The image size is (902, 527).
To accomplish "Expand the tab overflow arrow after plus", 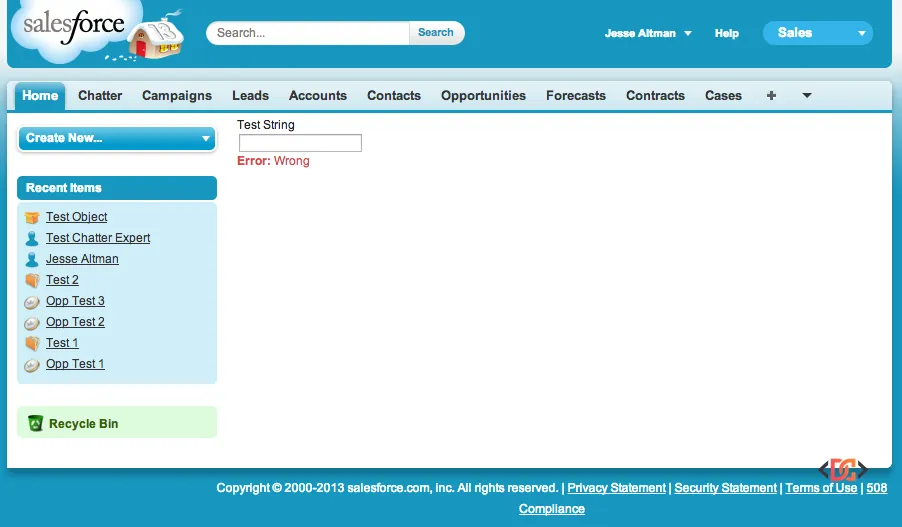I will click(807, 96).
